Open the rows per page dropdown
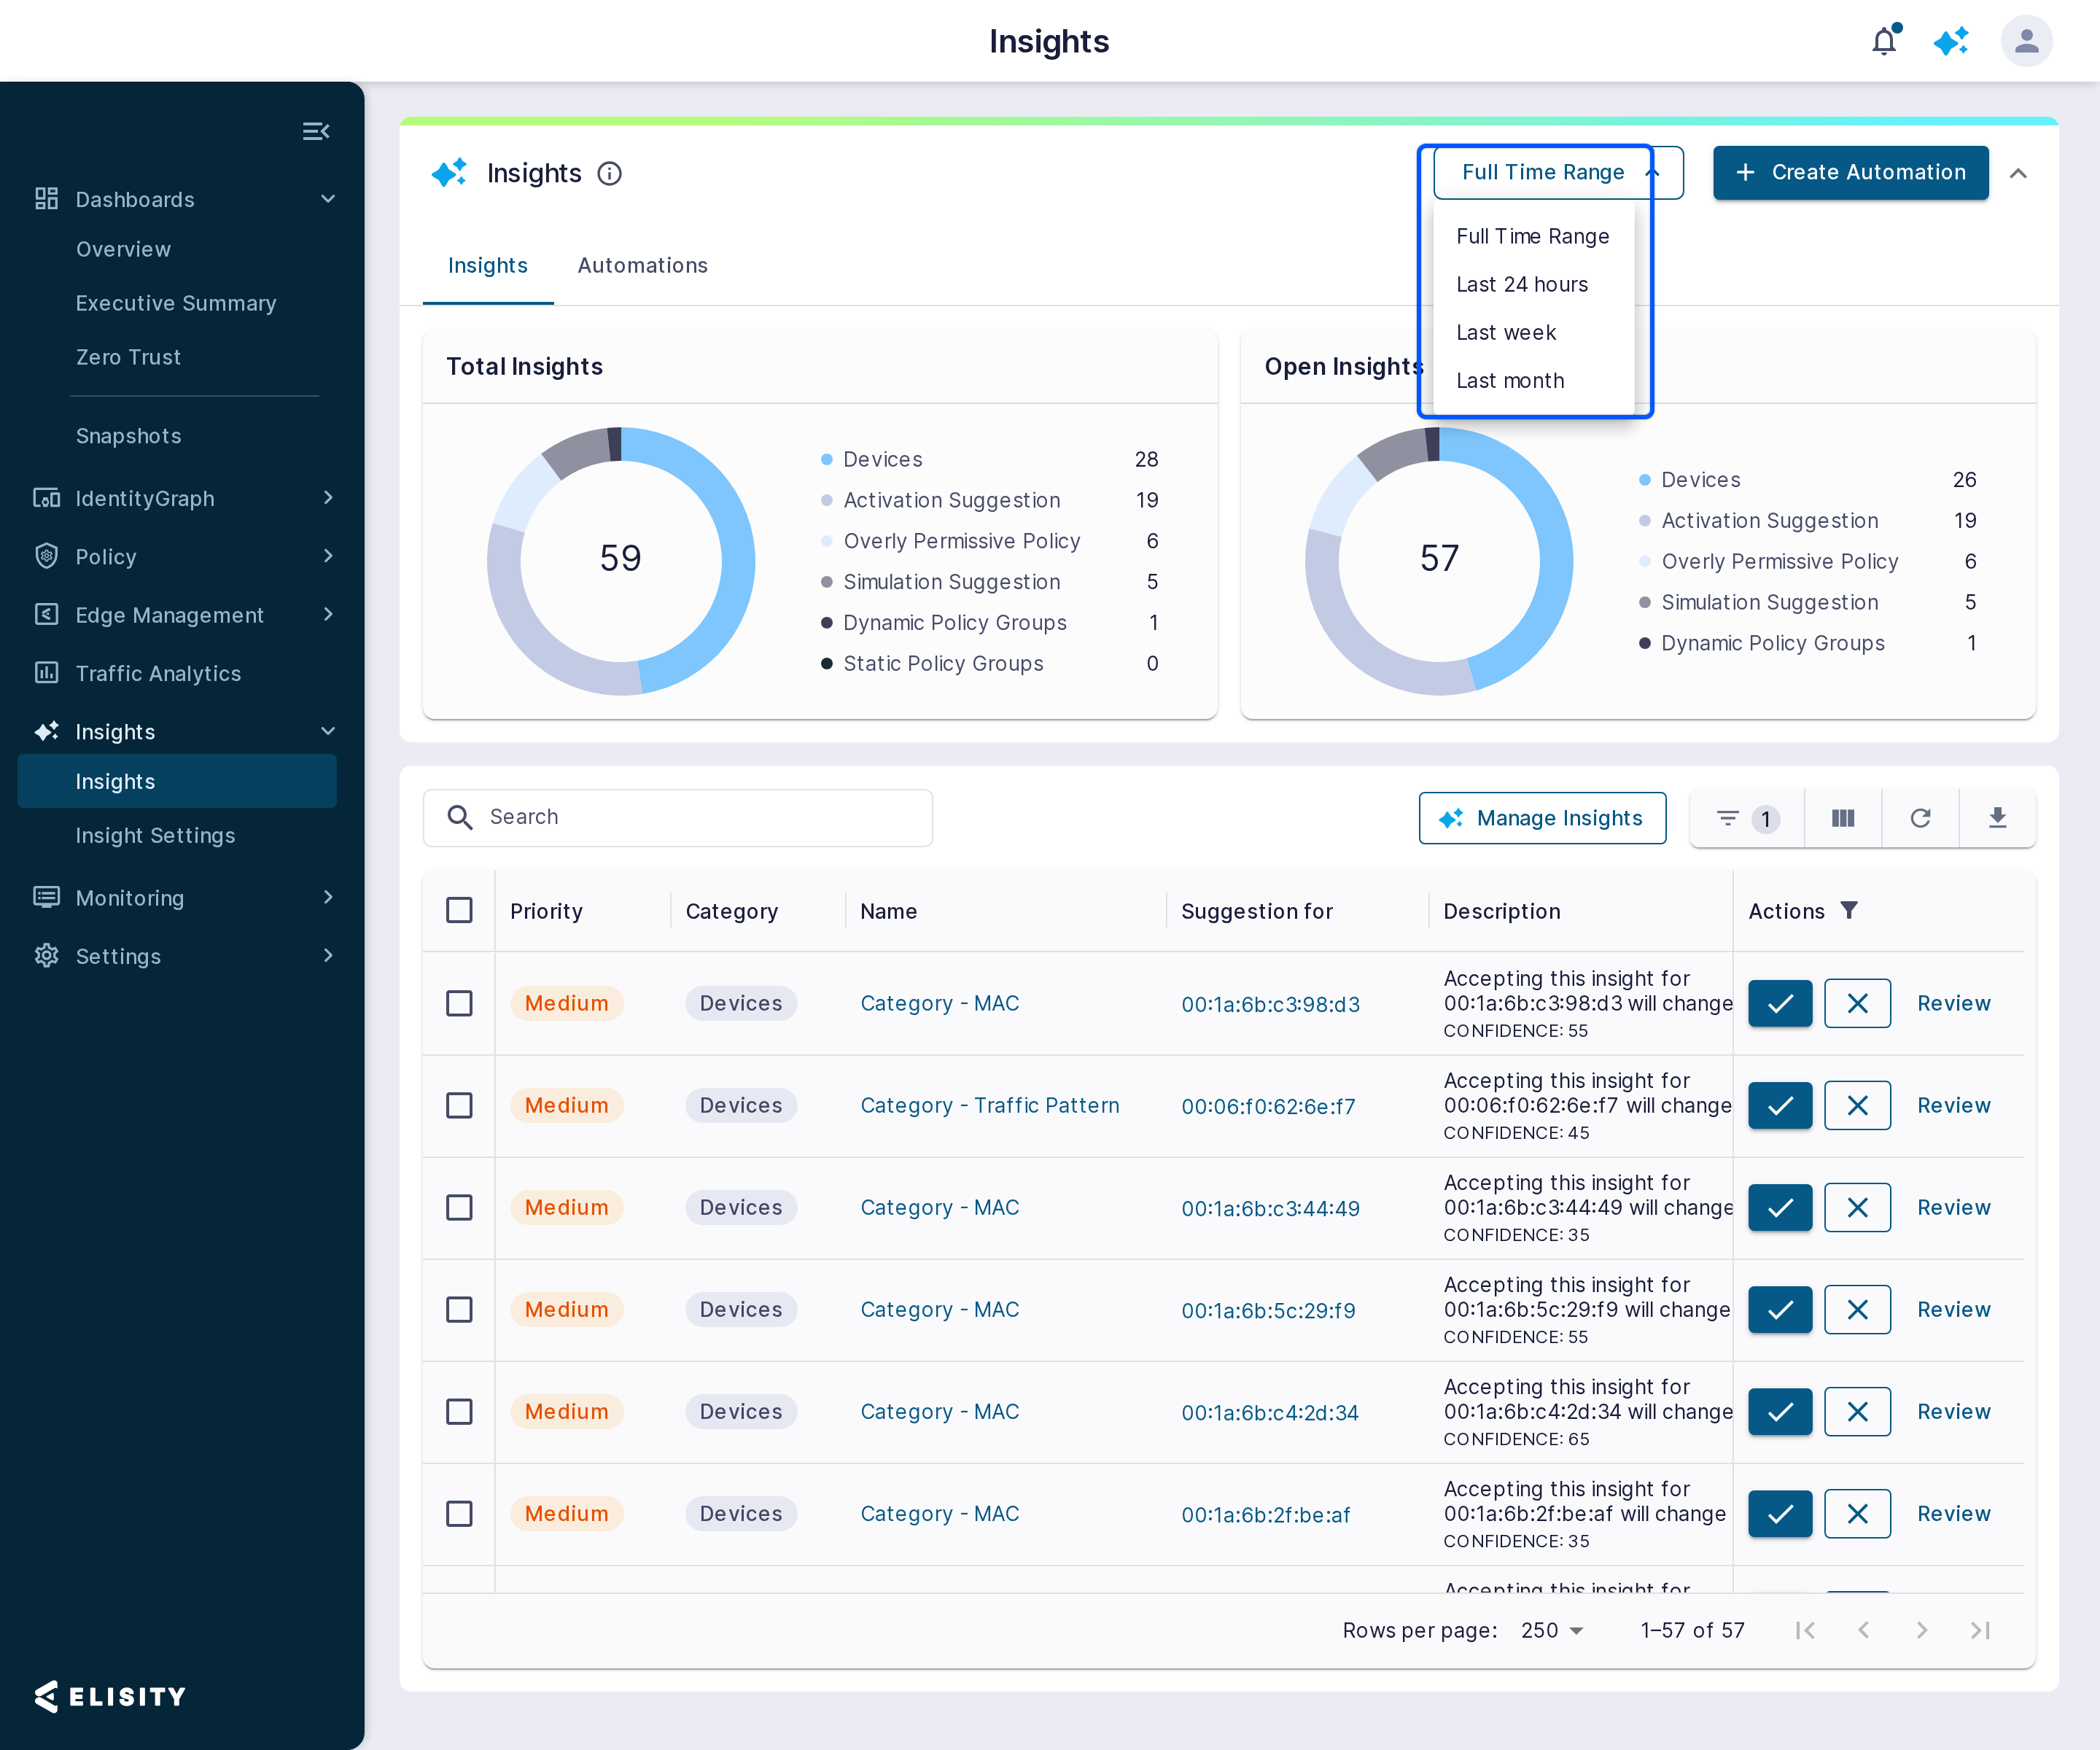 tap(1552, 1630)
